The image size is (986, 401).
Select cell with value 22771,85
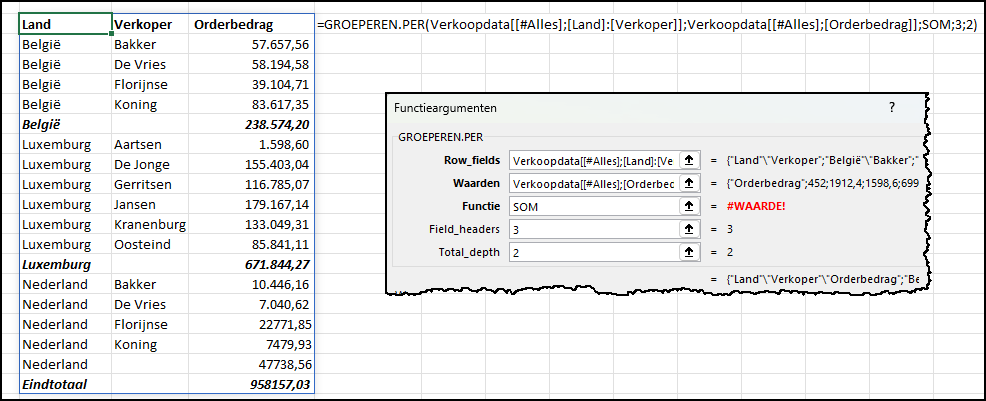click(252, 324)
